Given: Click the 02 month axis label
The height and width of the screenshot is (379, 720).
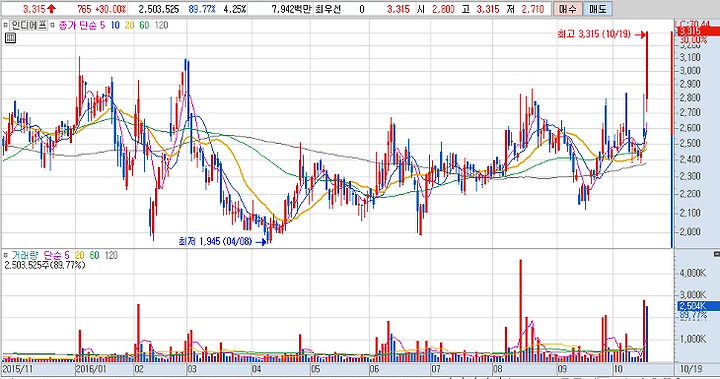Looking at the screenshot, I should pos(139,369).
